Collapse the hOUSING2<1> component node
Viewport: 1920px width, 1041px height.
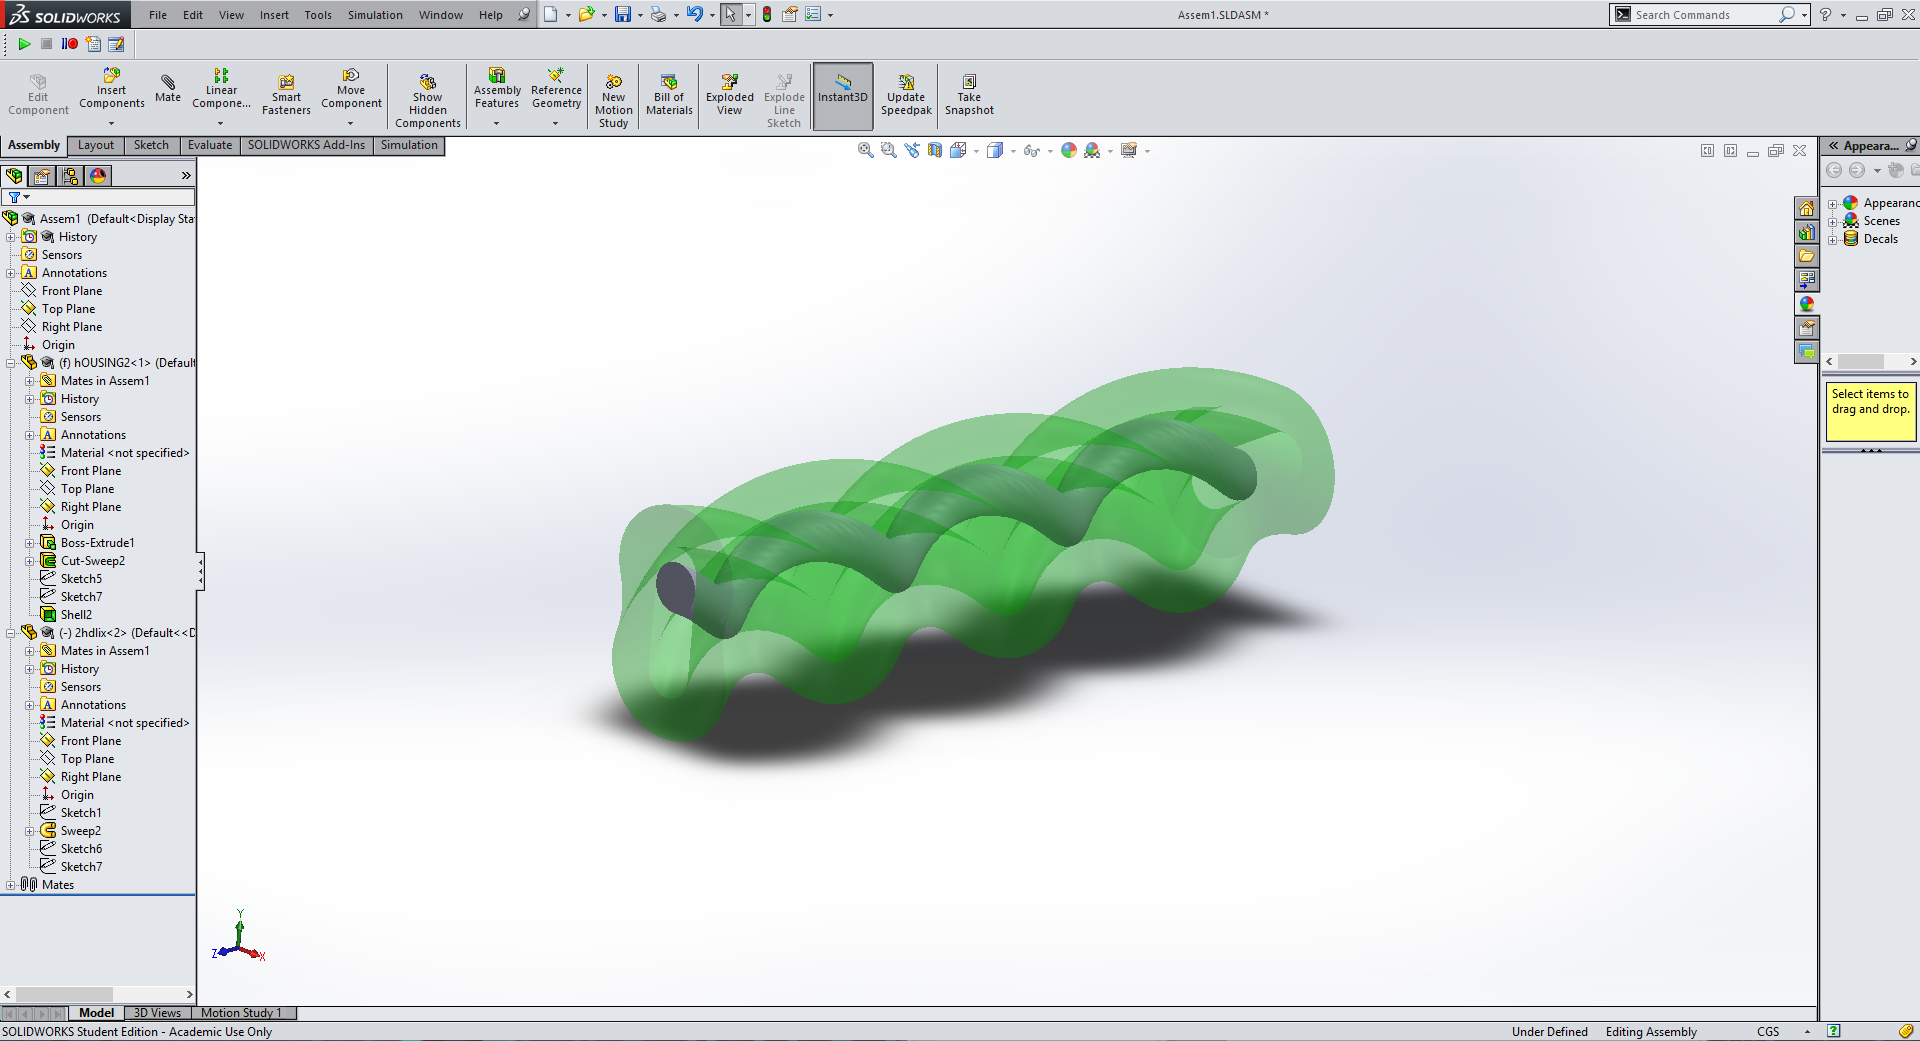tap(11, 363)
